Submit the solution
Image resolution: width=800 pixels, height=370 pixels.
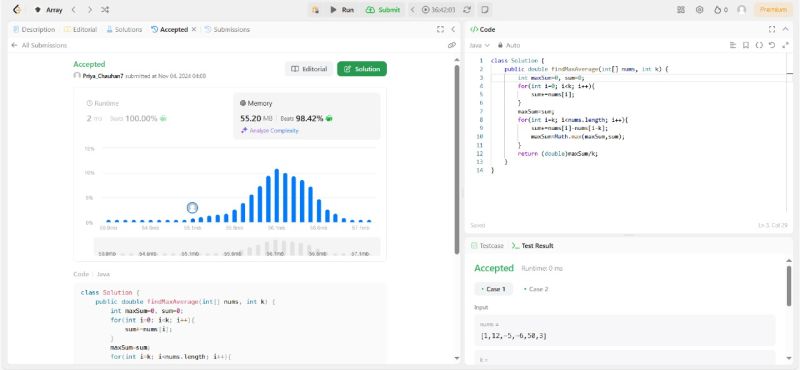pos(383,10)
